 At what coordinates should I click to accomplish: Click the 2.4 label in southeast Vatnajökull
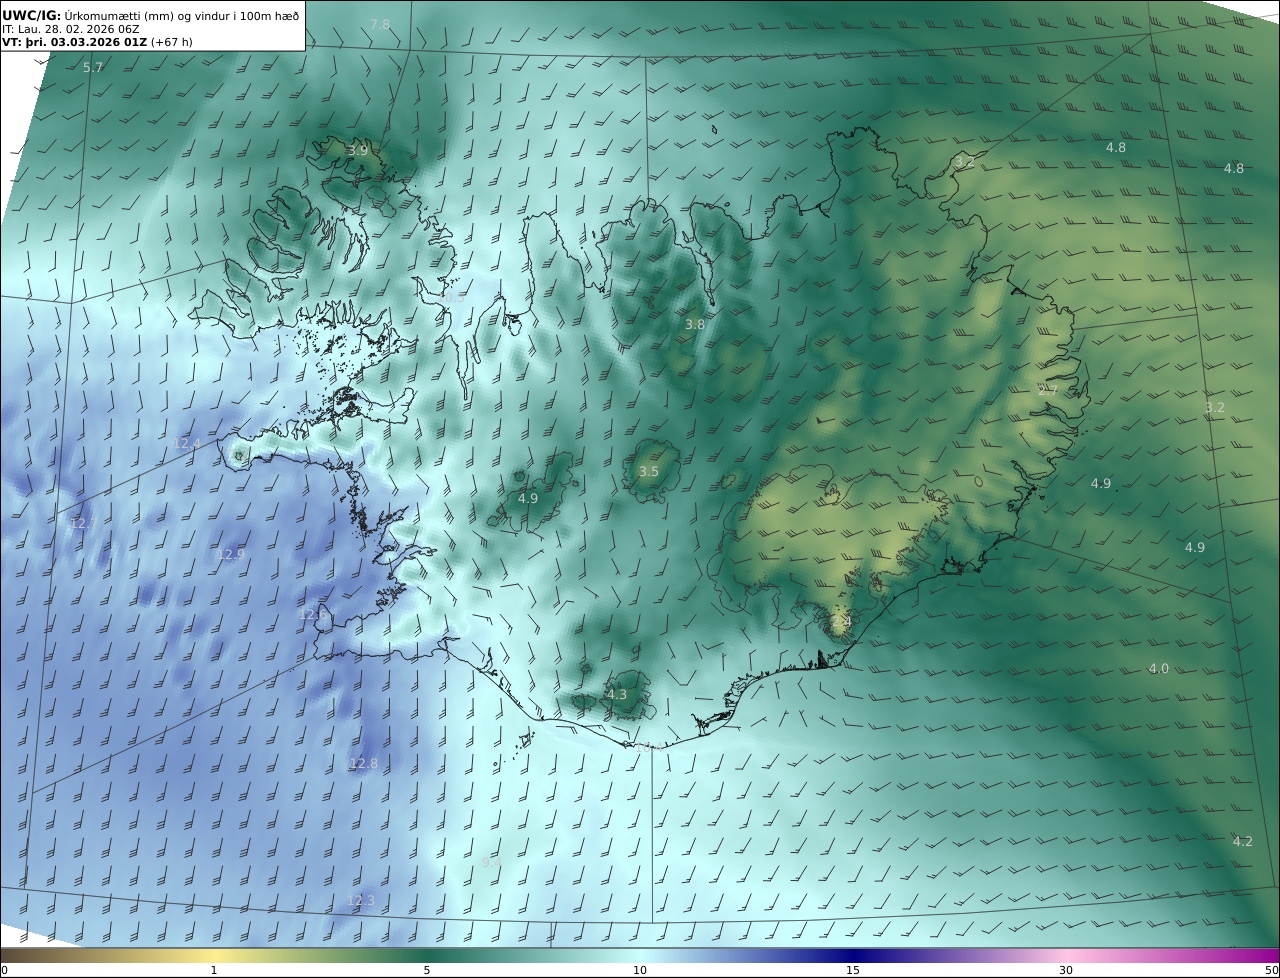[841, 621]
